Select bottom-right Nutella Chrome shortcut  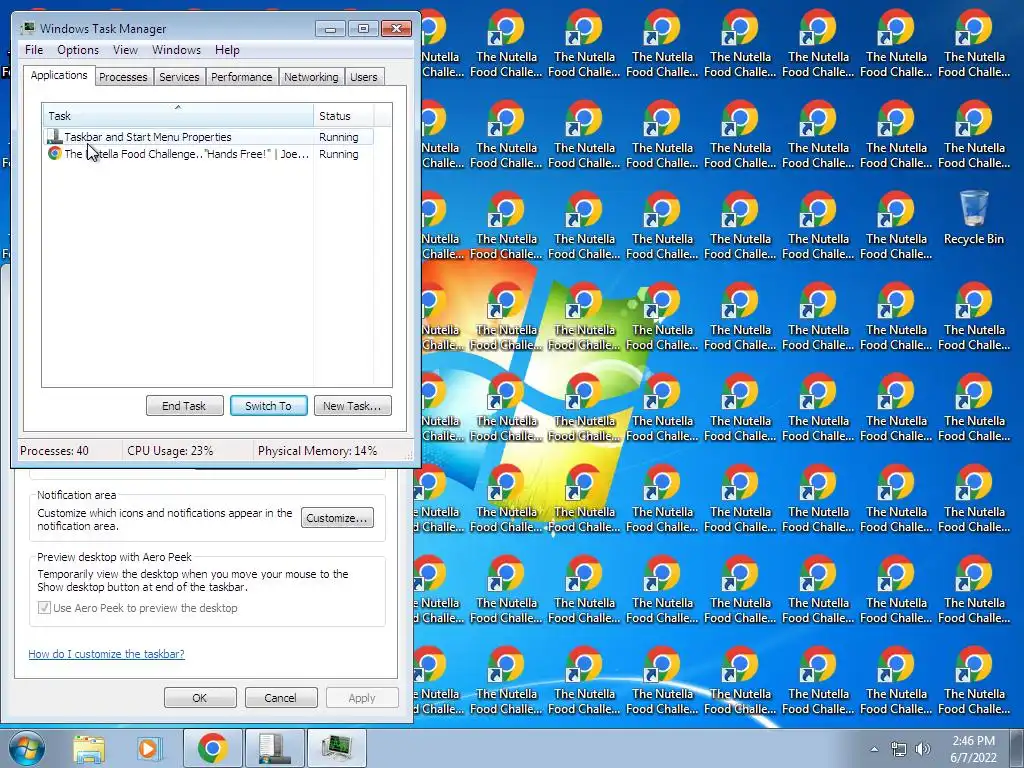point(974,680)
